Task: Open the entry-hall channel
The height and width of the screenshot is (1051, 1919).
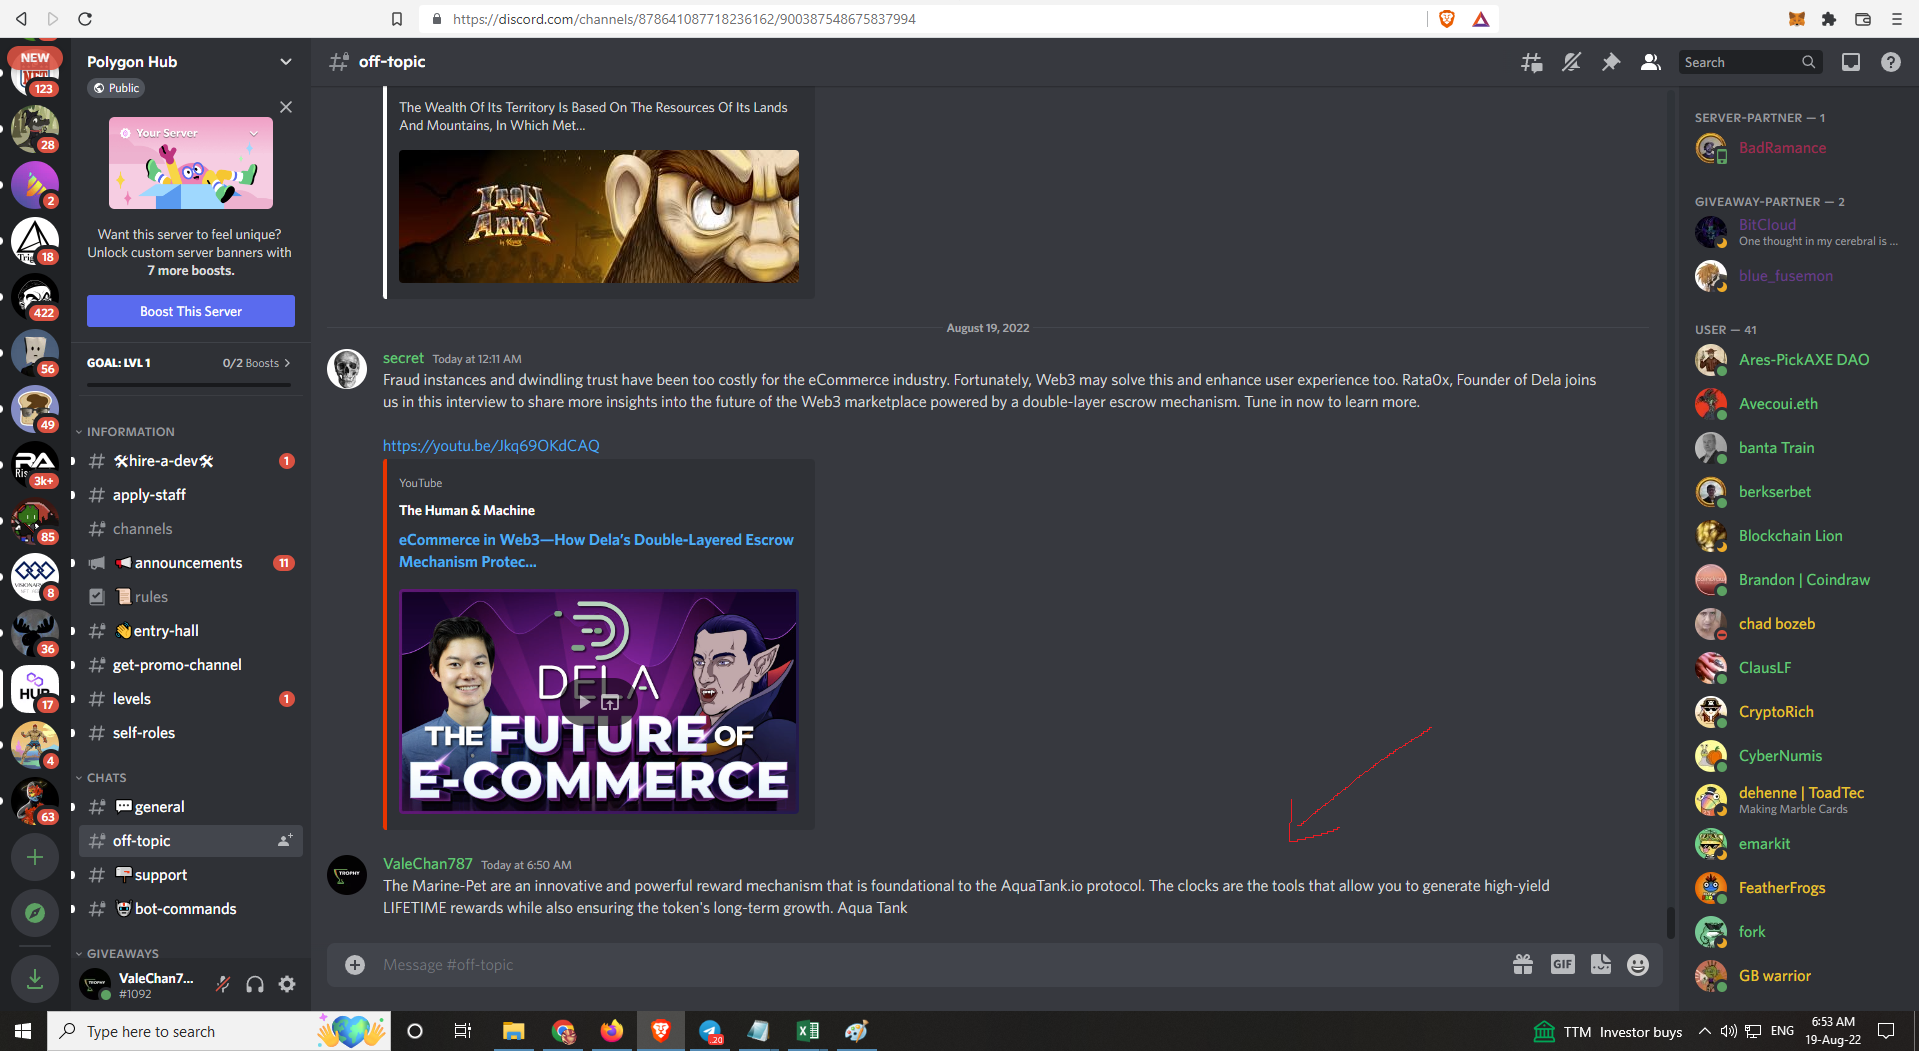Action: [x=190, y=631]
